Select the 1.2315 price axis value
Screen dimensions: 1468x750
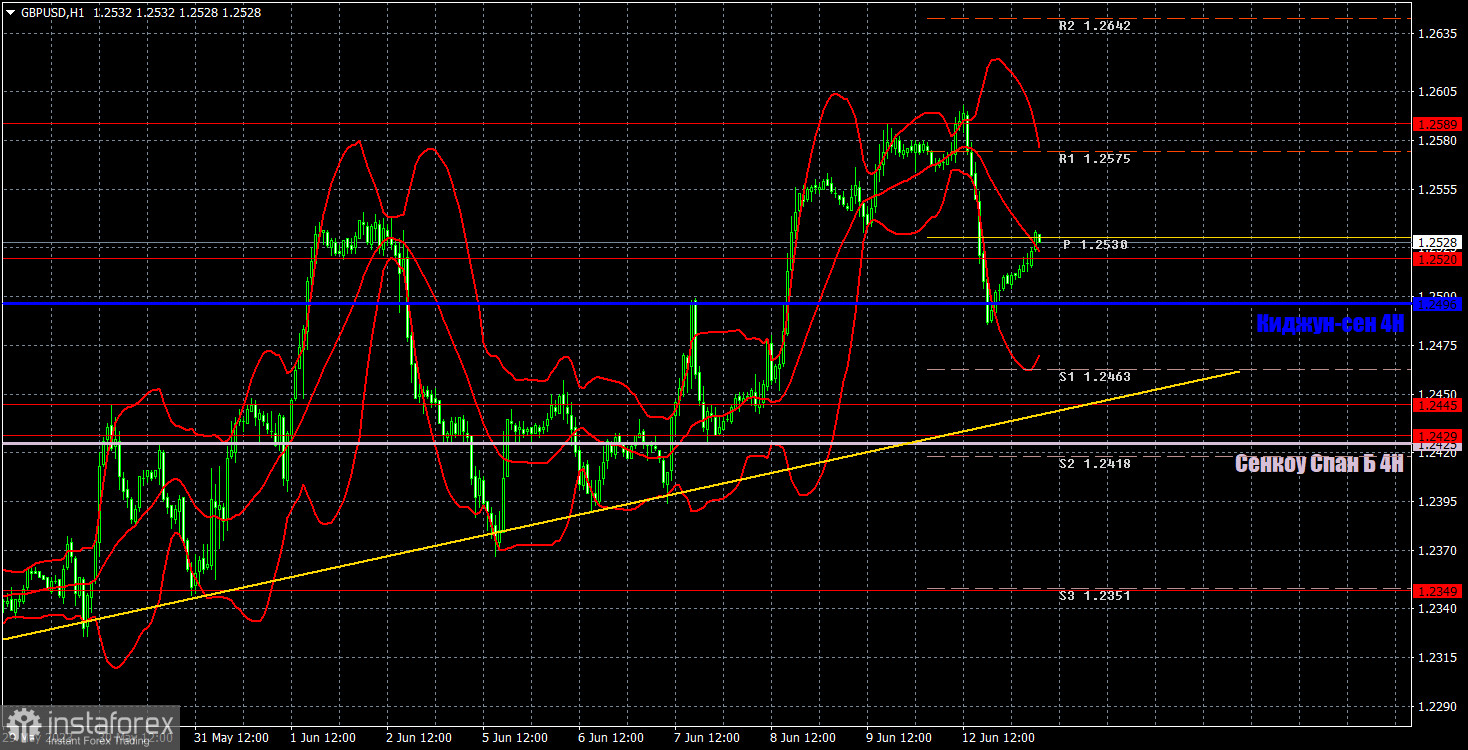1437,658
